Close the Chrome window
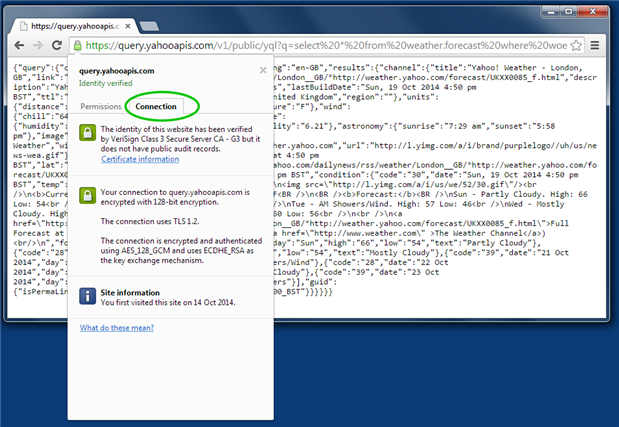The height and width of the screenshot is (427, 619). (x=593, y=12)
